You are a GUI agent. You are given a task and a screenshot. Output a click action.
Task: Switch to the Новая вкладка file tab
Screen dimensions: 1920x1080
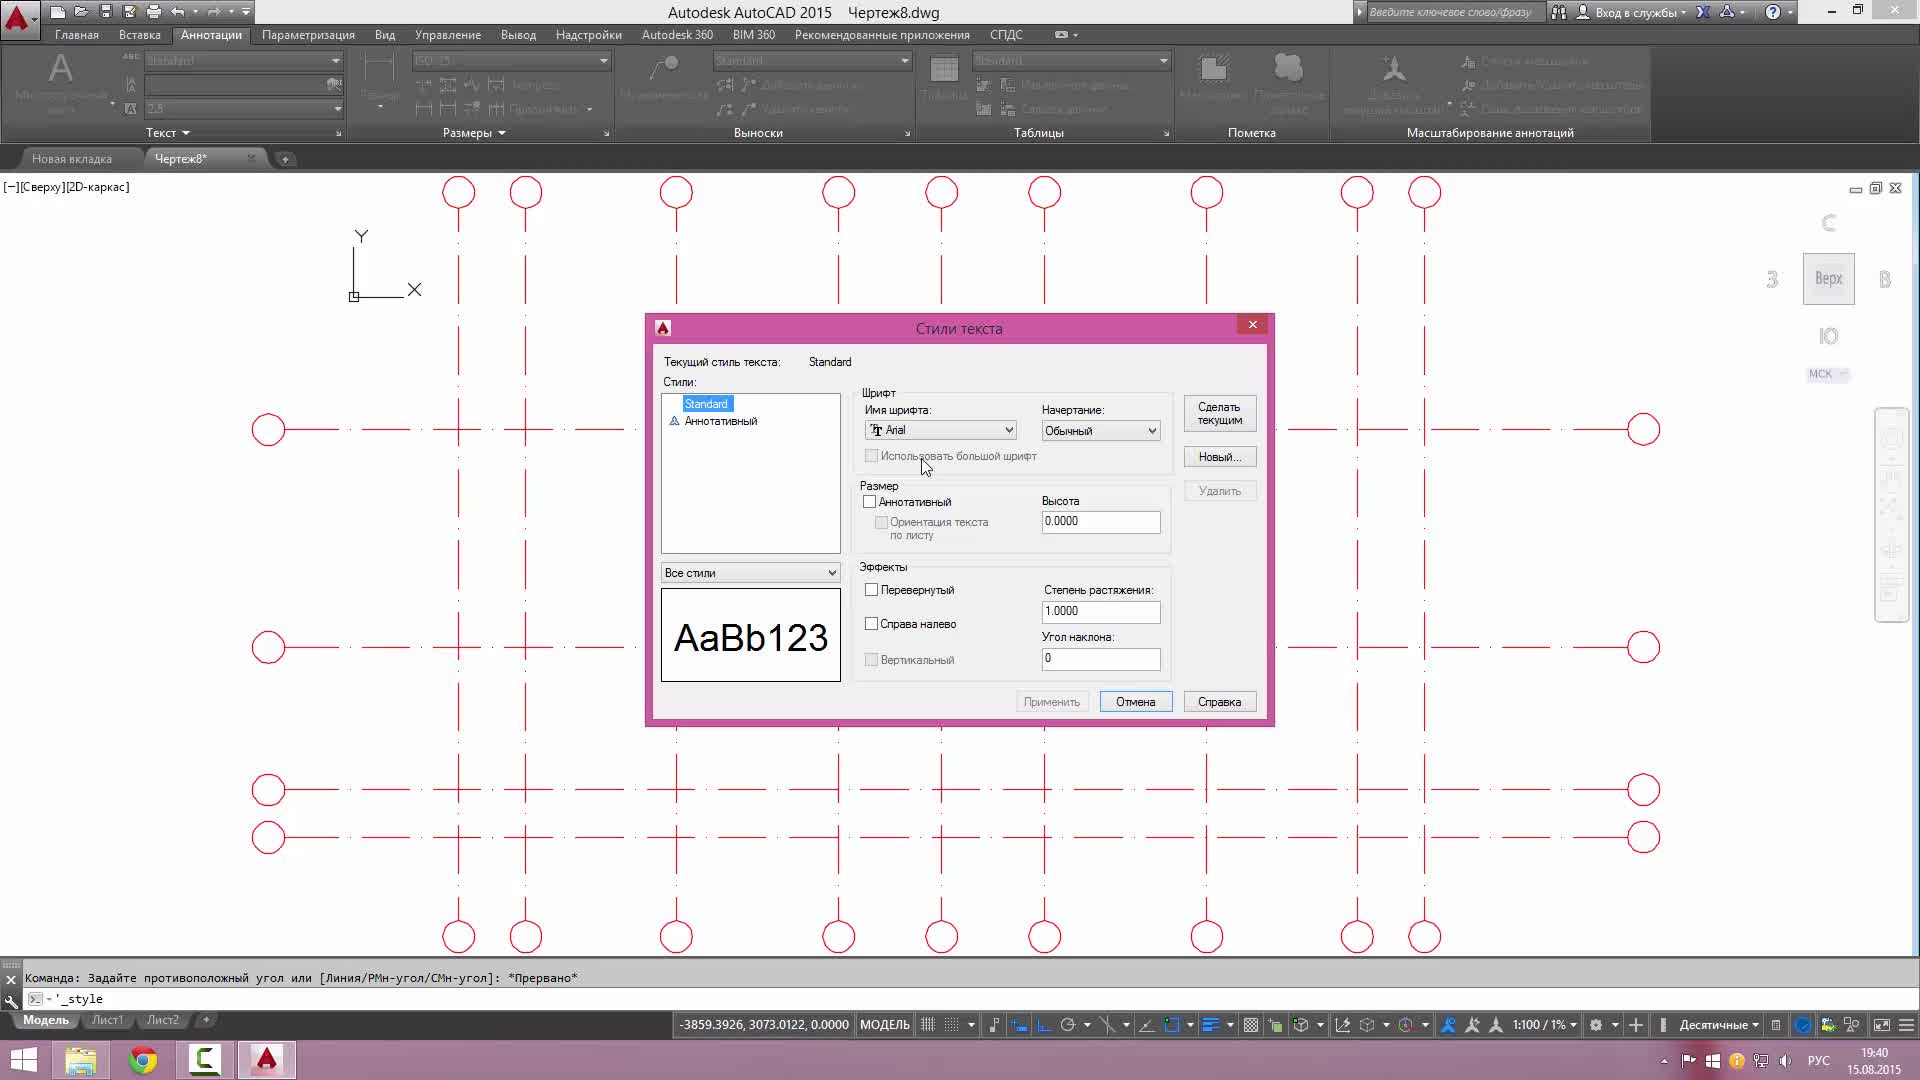click(72, 159)
